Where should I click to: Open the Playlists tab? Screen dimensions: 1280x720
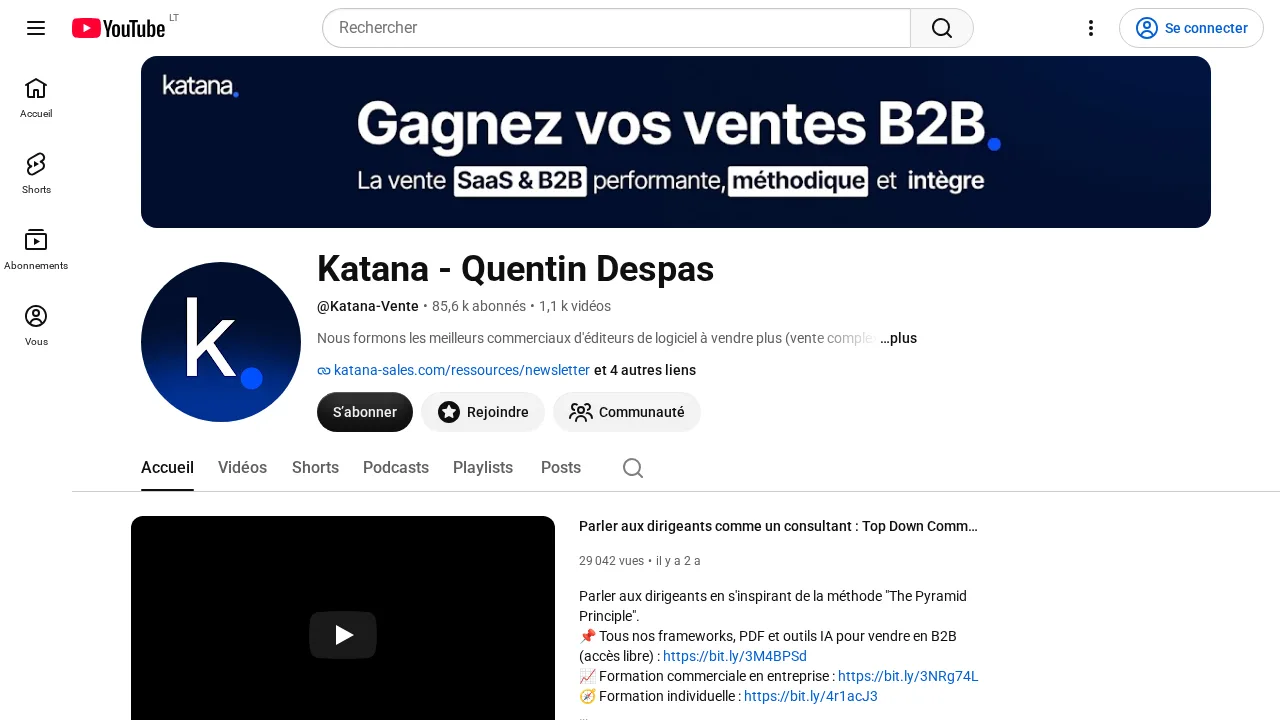point(483,468)
